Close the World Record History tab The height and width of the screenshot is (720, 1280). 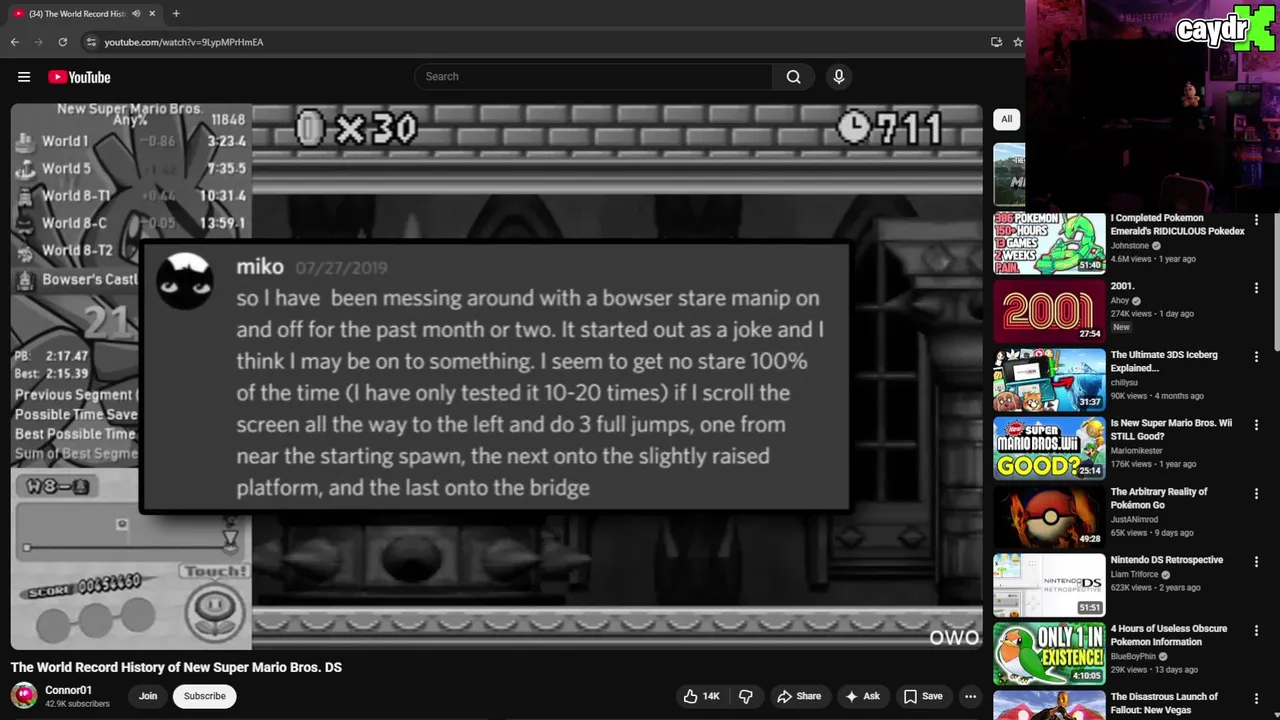click(x=152, y=14)
